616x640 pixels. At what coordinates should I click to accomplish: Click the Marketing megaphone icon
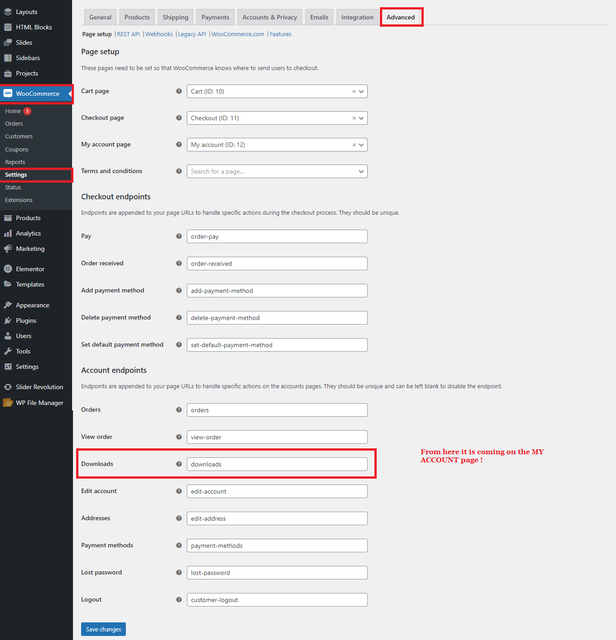click(8, 249)
